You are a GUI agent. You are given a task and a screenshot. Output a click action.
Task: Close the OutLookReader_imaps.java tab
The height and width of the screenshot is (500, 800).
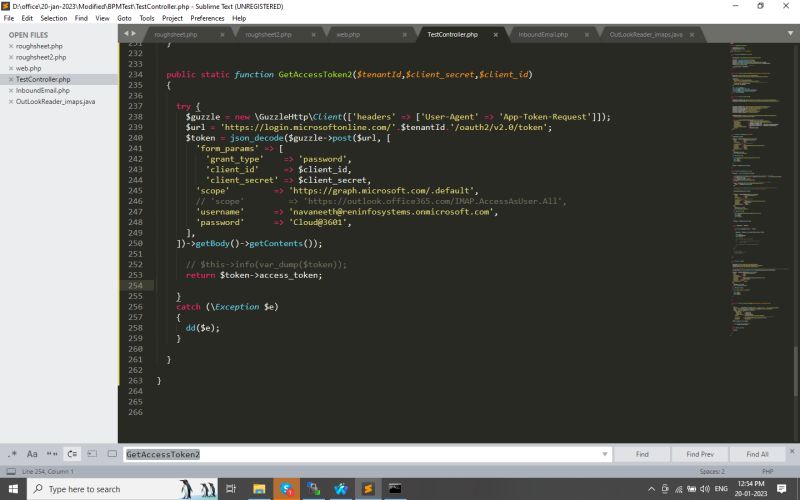tap(692, 35)
